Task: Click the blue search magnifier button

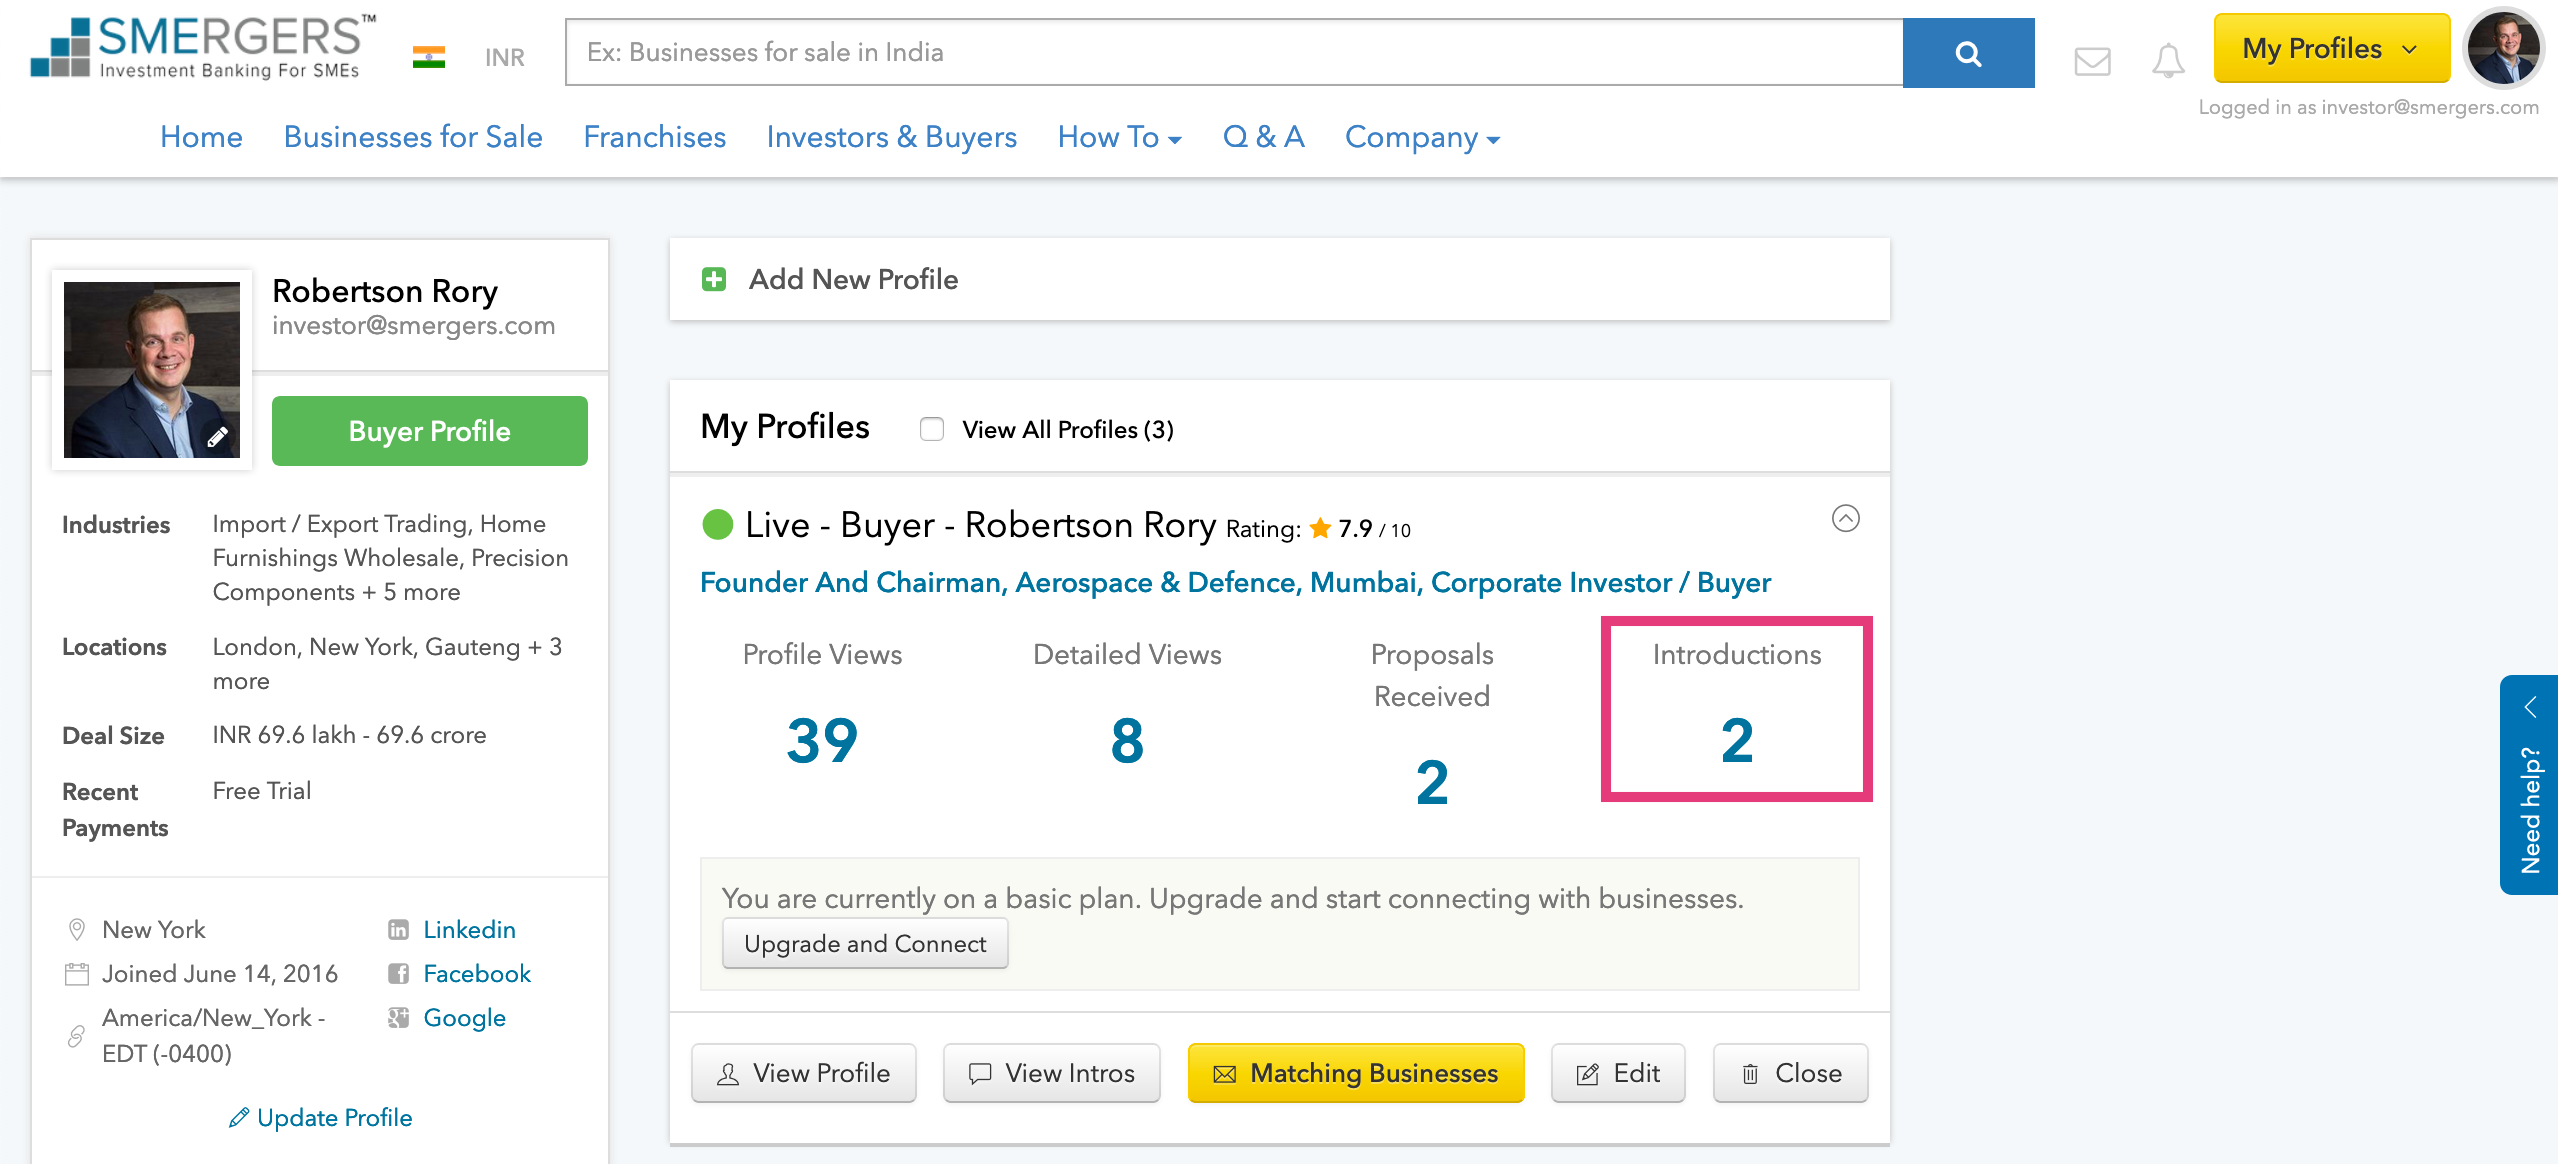Action: tap(1967, 53)
